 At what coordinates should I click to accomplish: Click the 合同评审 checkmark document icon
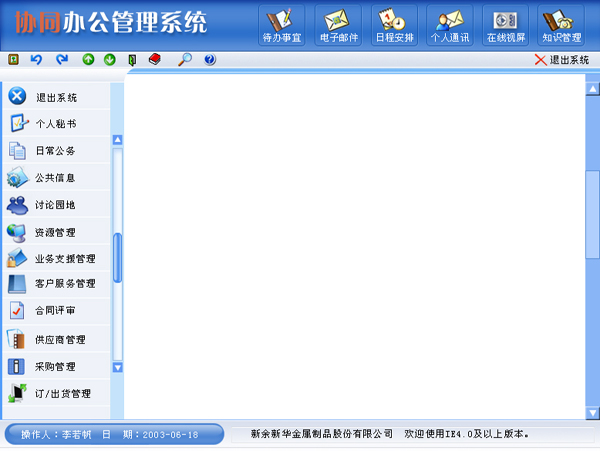(17, 310)
